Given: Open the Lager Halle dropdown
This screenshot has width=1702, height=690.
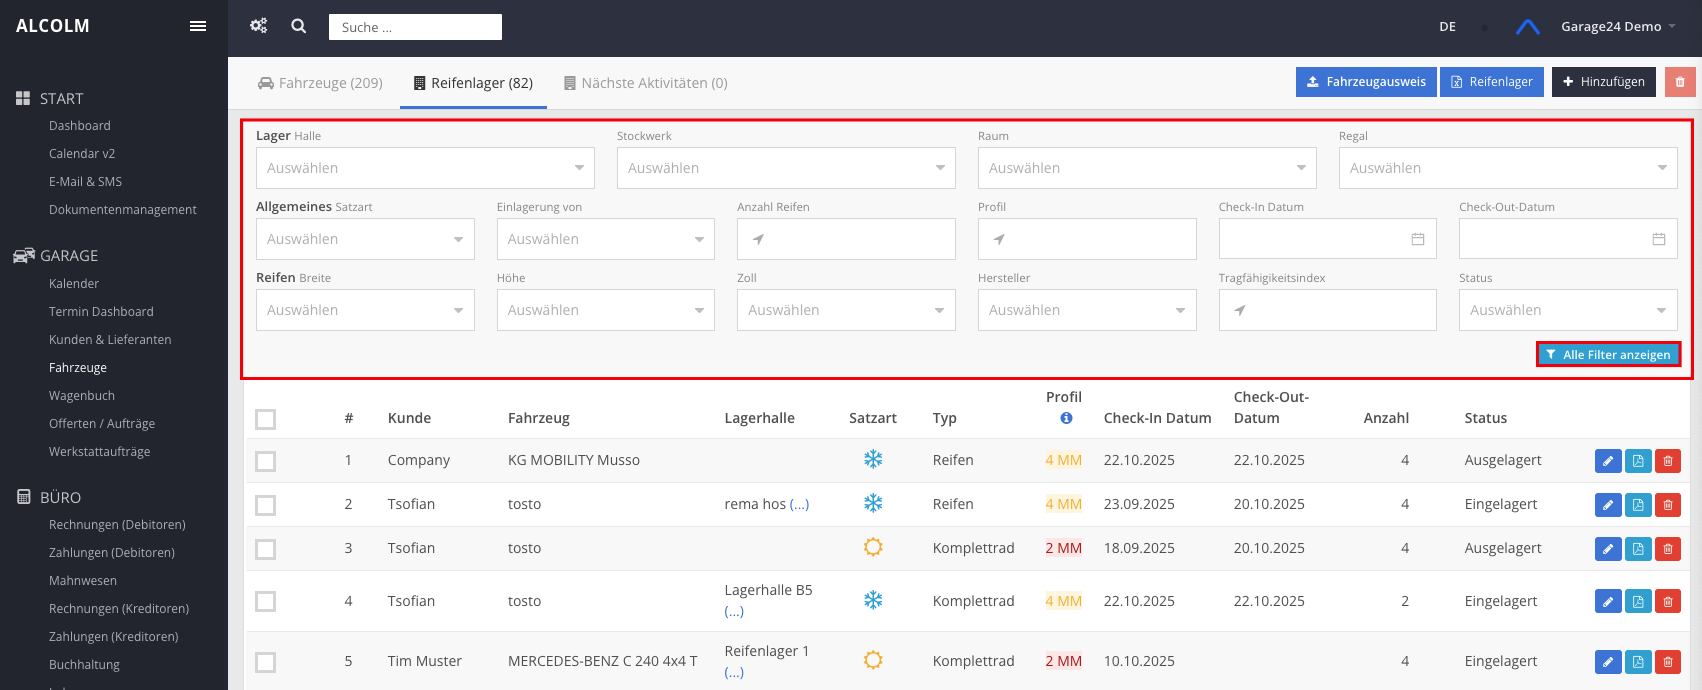Looking at the screenshot, I should [x=425, y=168].
